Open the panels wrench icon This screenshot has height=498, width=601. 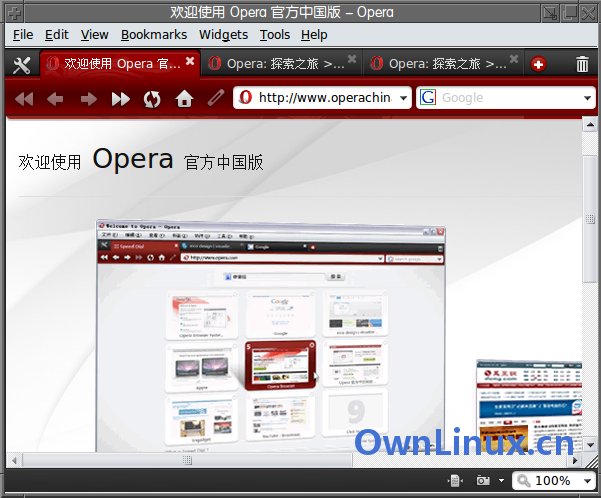point(21,65)
